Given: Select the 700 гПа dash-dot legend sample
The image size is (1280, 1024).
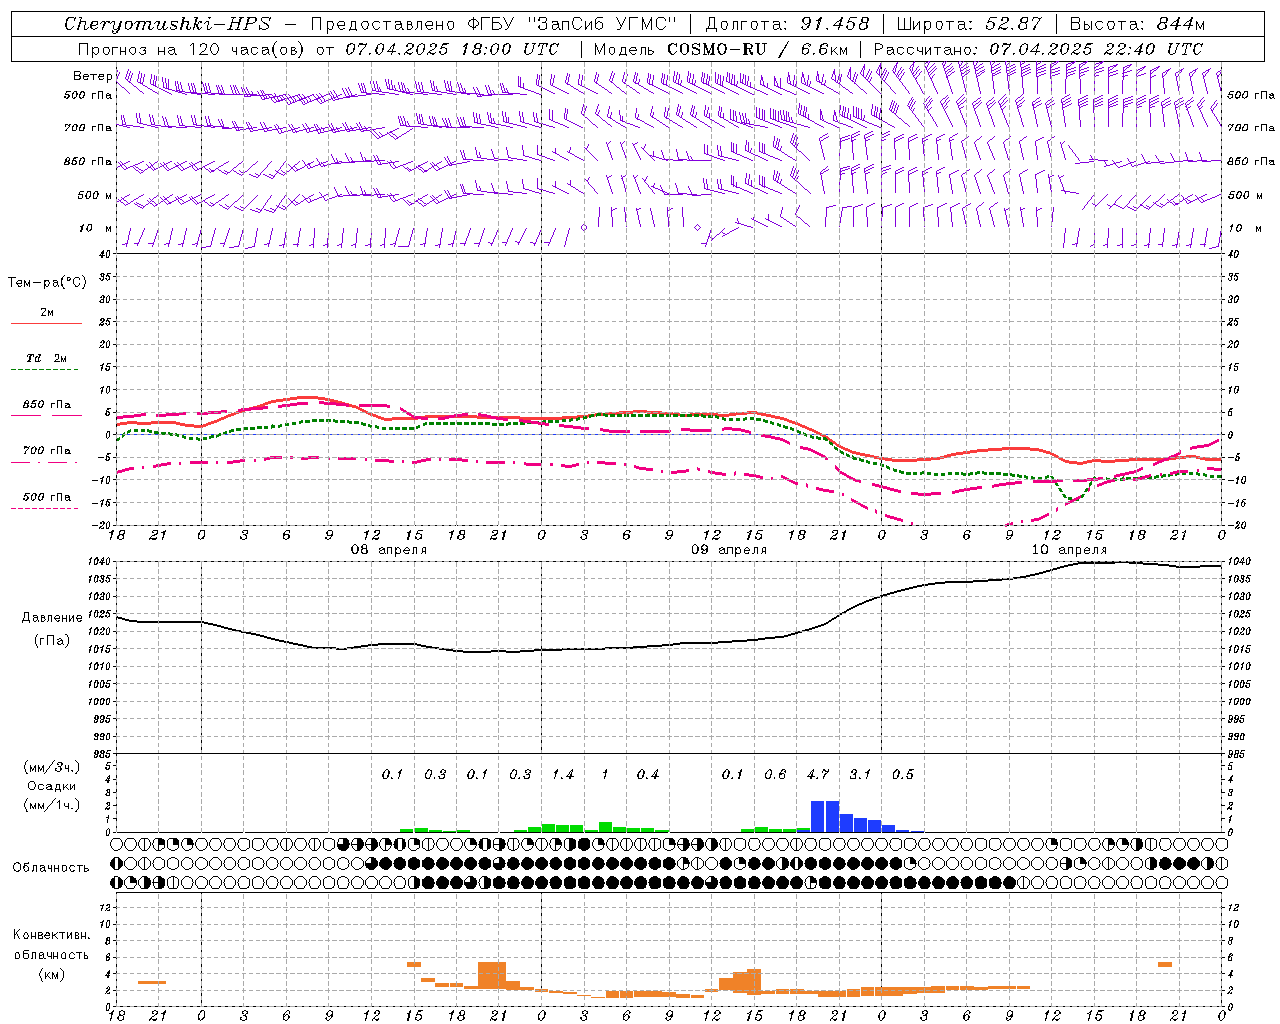Looking at the screenshot, I should (x=46, y=462).
